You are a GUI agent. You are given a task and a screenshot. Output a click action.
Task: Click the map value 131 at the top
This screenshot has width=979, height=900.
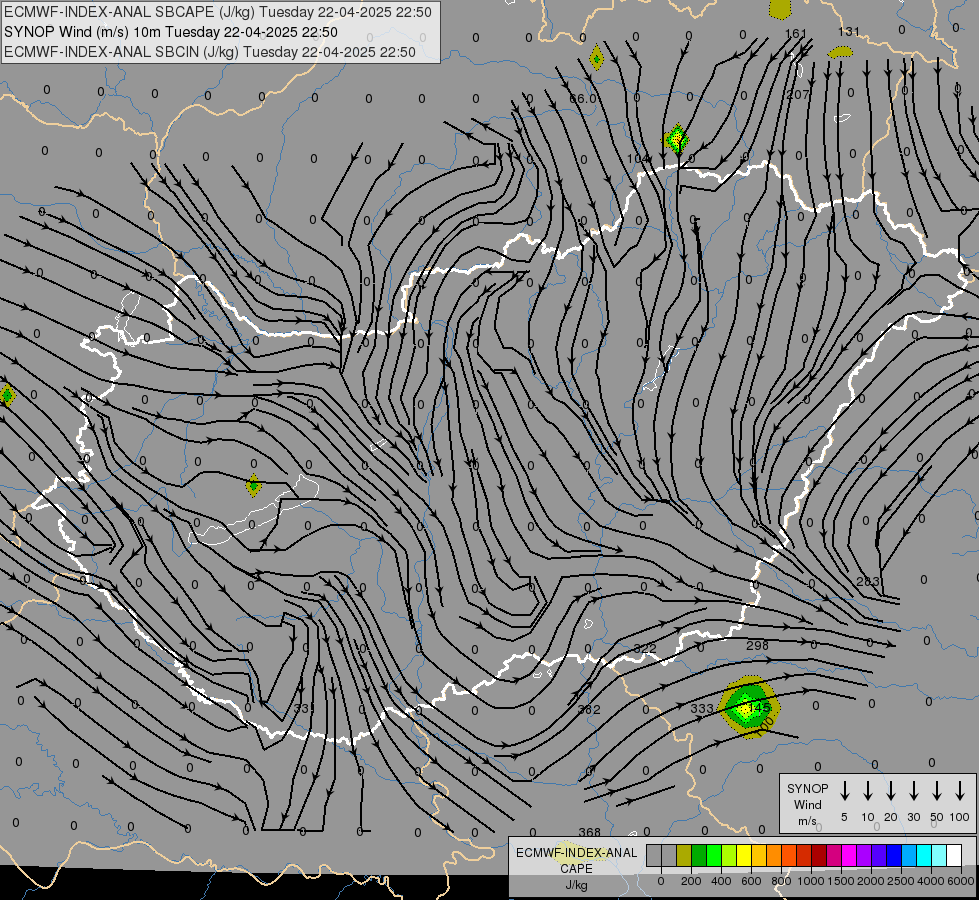point(849,31)
